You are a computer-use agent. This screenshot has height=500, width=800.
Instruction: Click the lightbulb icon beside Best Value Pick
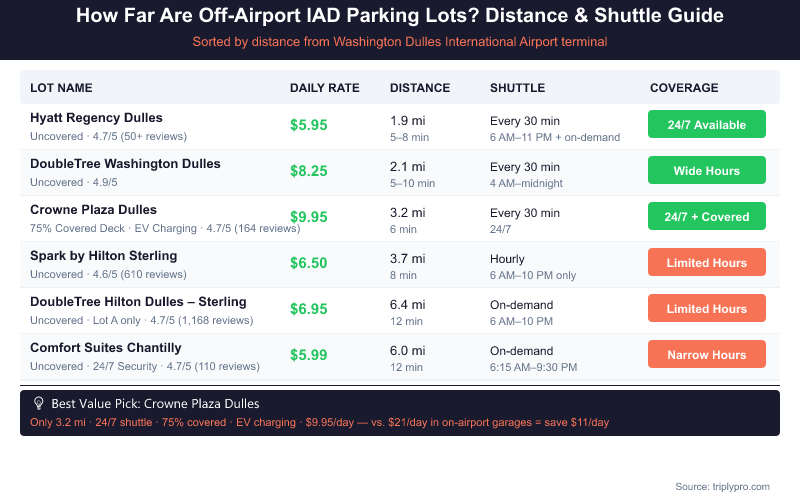pos(39,403)
